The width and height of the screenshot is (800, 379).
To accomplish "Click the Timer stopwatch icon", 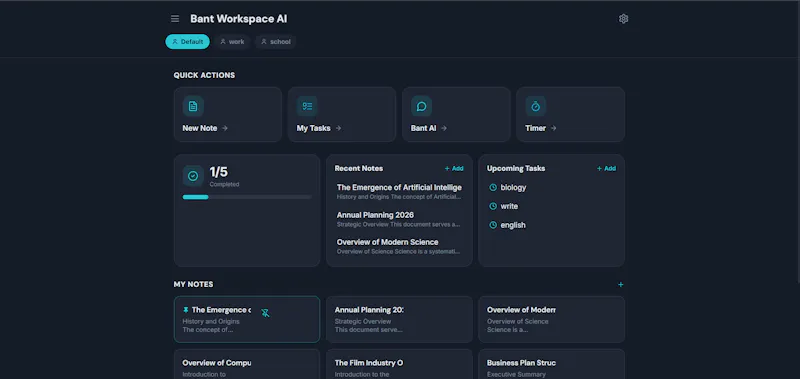I will coord(536,106).
